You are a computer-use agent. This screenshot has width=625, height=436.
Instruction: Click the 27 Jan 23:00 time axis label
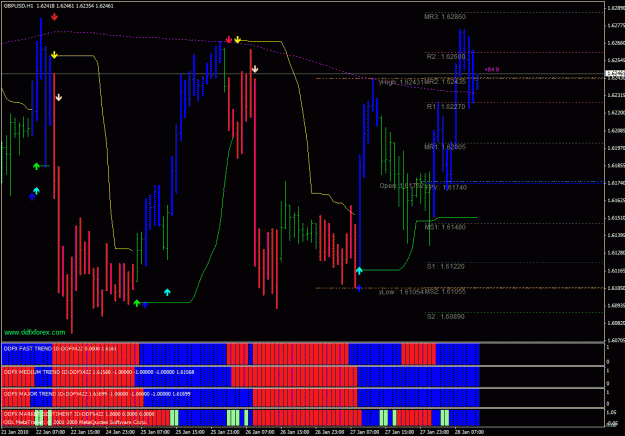(x=434, y=432)
